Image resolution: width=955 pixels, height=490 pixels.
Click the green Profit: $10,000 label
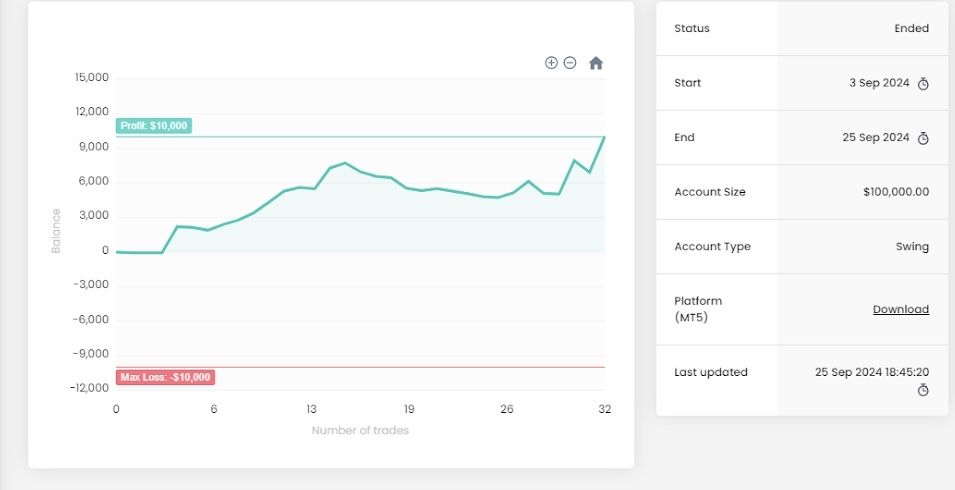coord(153,126)
